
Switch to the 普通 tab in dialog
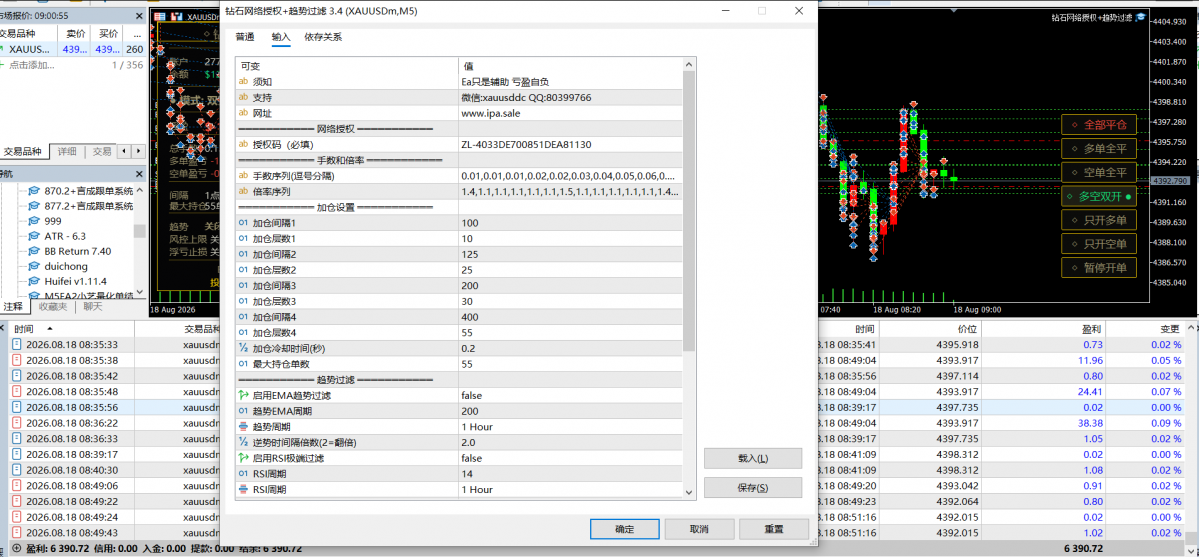245,37
